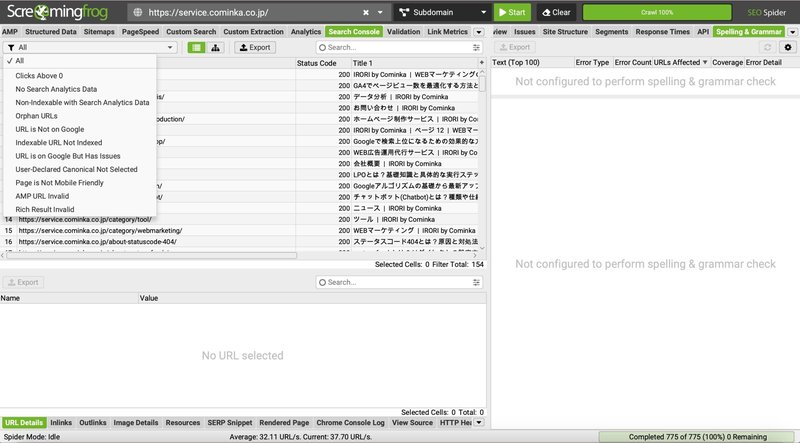Viewport: 800px width, 443px height.
Task: Switch to the Chrome Console Log tab
Action: tap(350, 423)
